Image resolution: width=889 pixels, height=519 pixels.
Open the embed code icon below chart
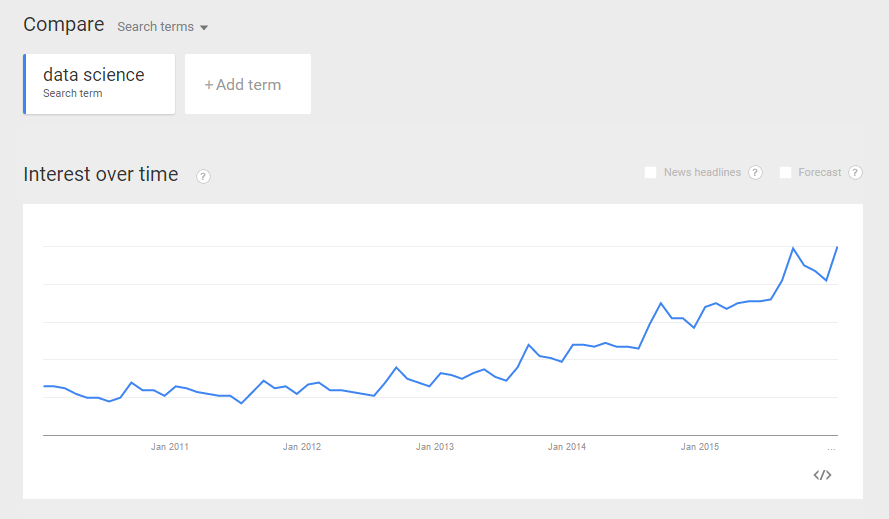pyautogui.click(x=822, y=475)
